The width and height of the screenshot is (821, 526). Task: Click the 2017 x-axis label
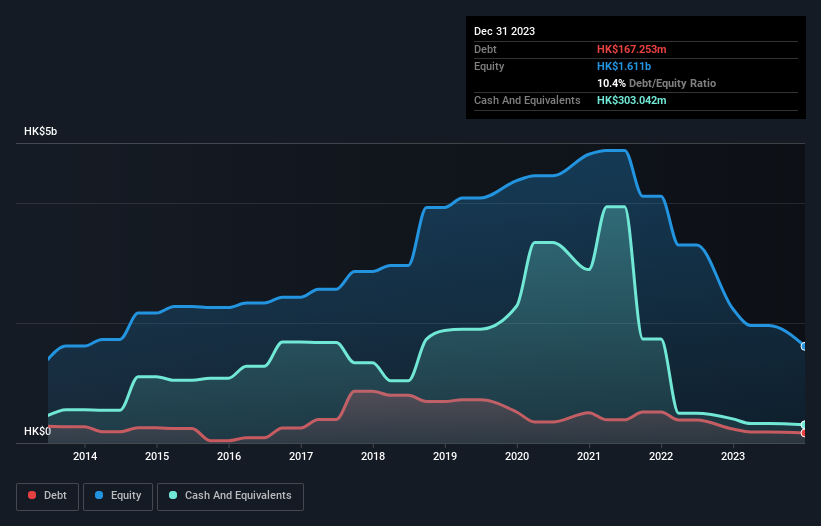[x=301, y=456]
